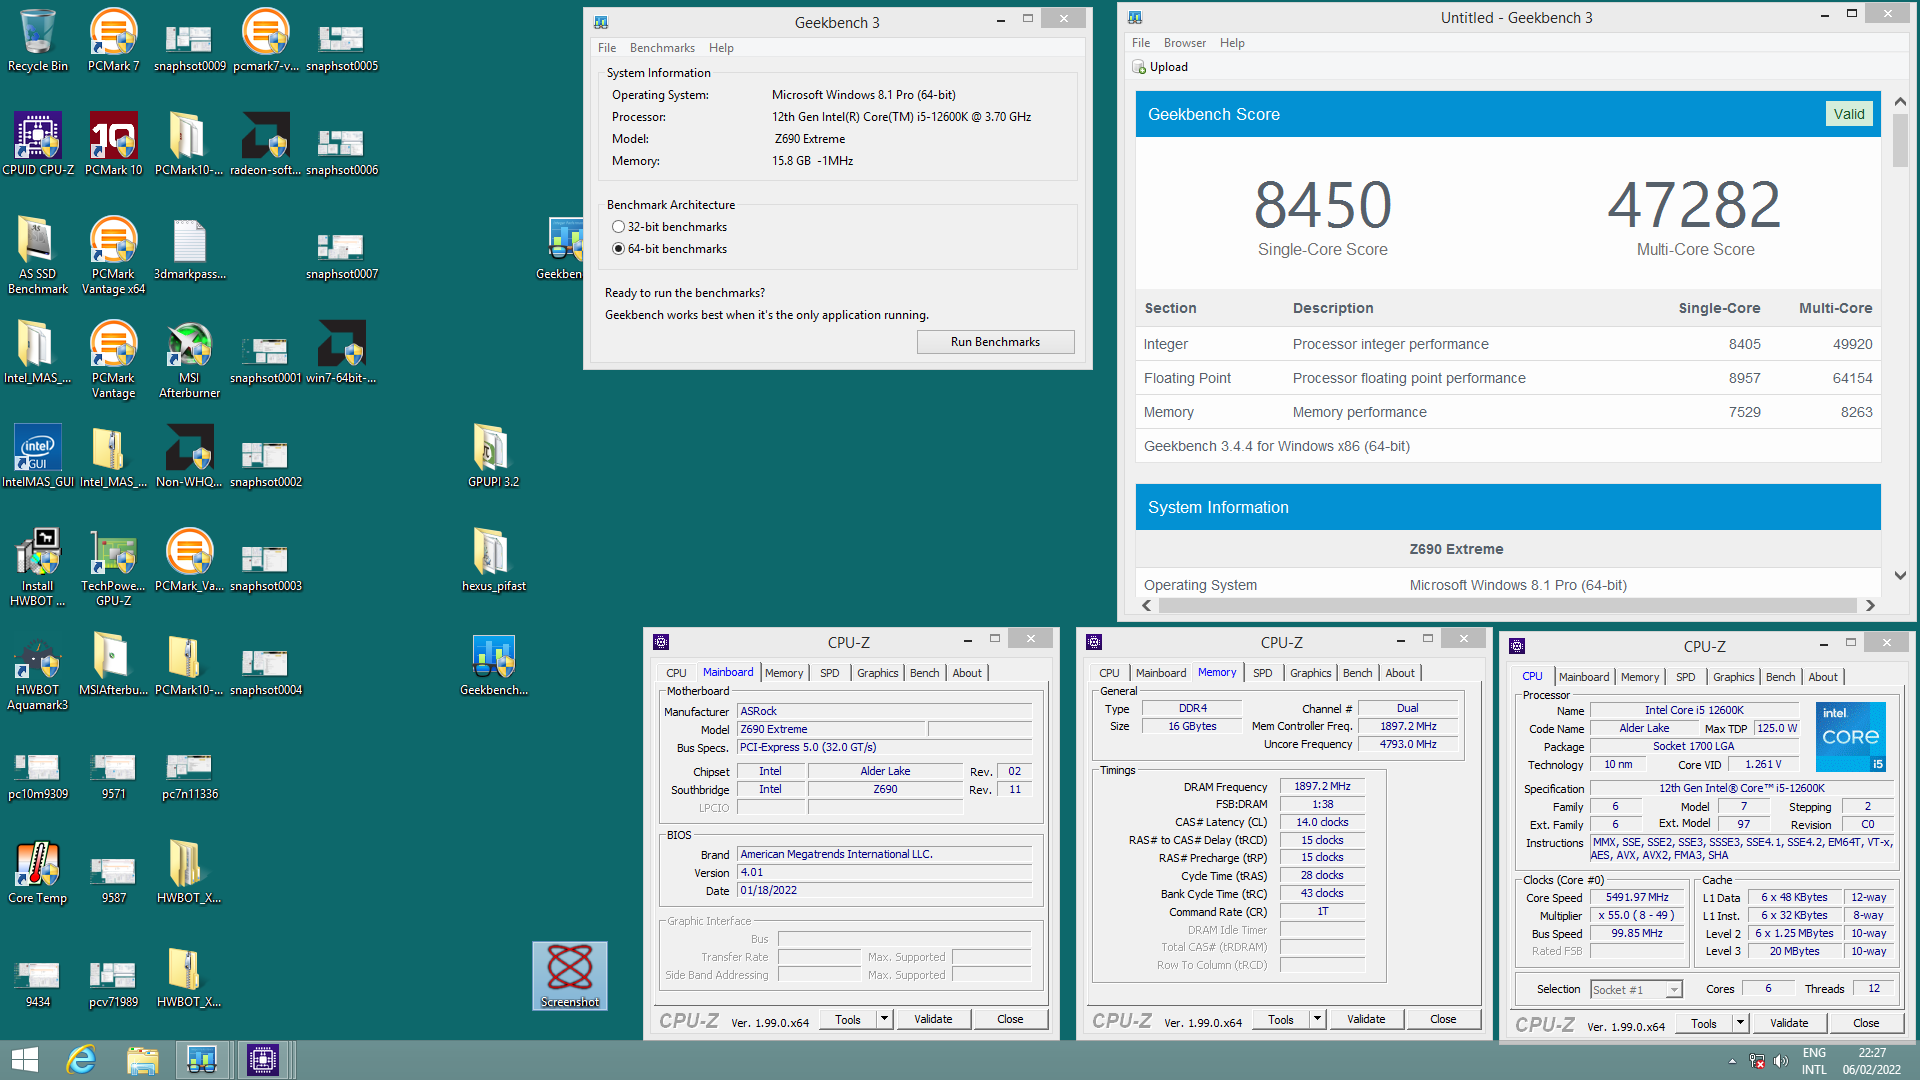Click Validate in rightmost CPU-Z window
1920x1080 pixels.
(1789, 1023)
